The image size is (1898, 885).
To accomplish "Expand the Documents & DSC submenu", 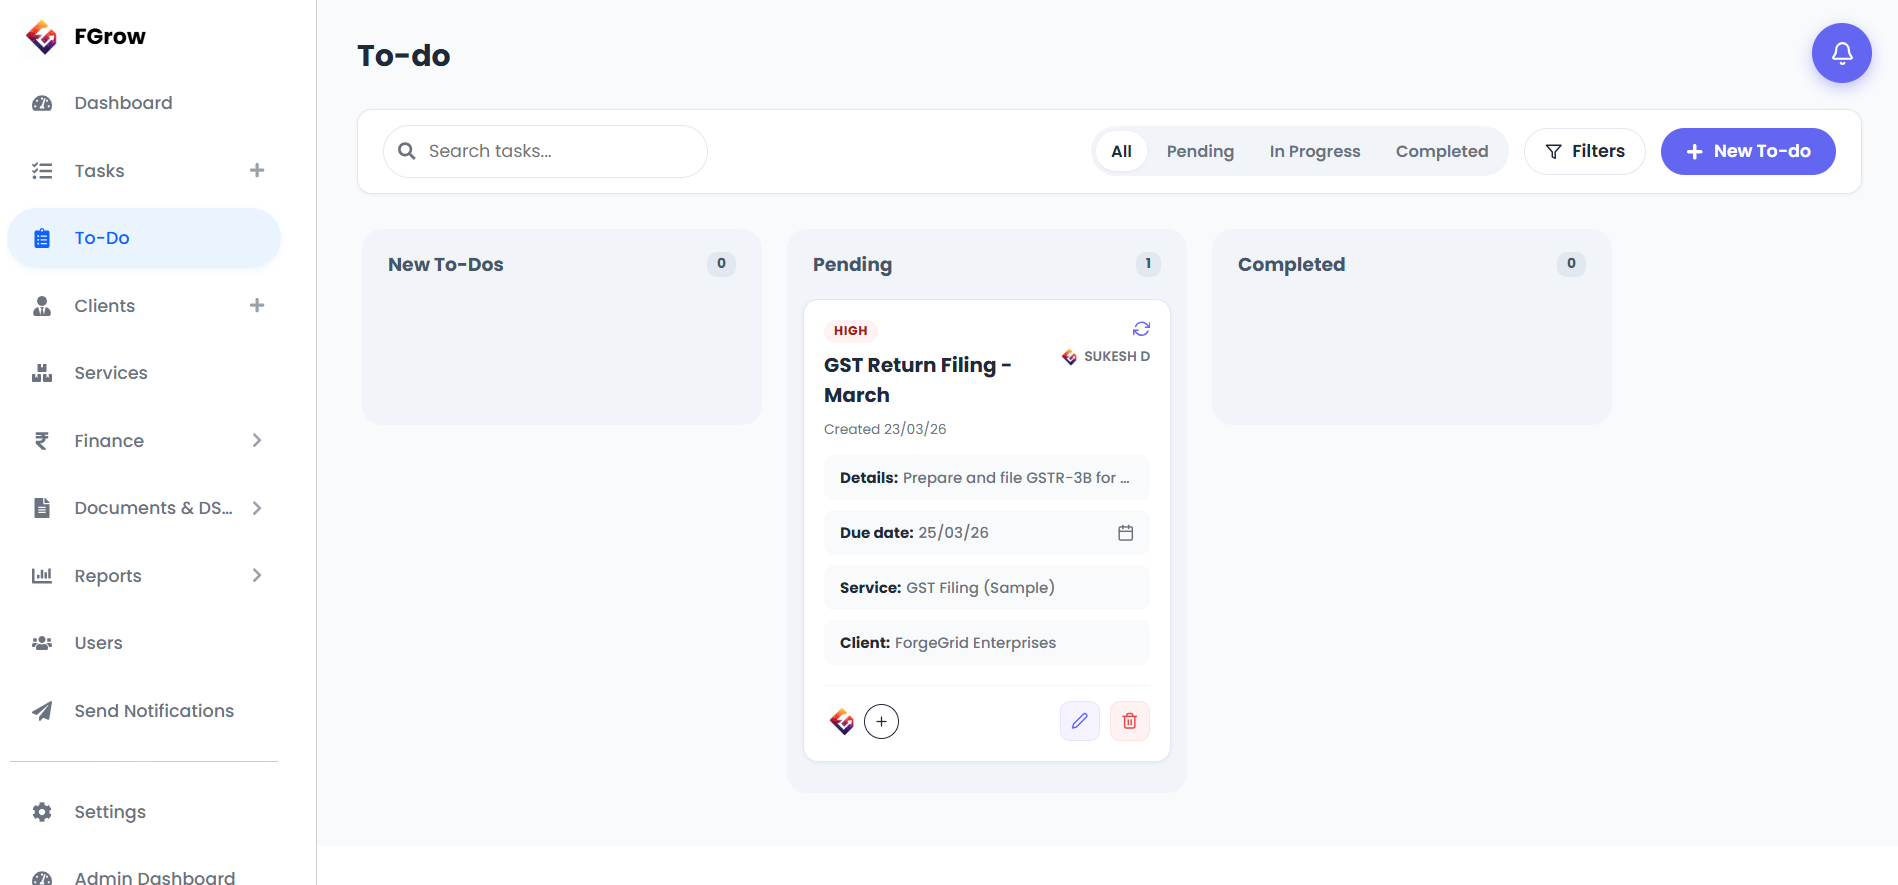I will 257,508.
